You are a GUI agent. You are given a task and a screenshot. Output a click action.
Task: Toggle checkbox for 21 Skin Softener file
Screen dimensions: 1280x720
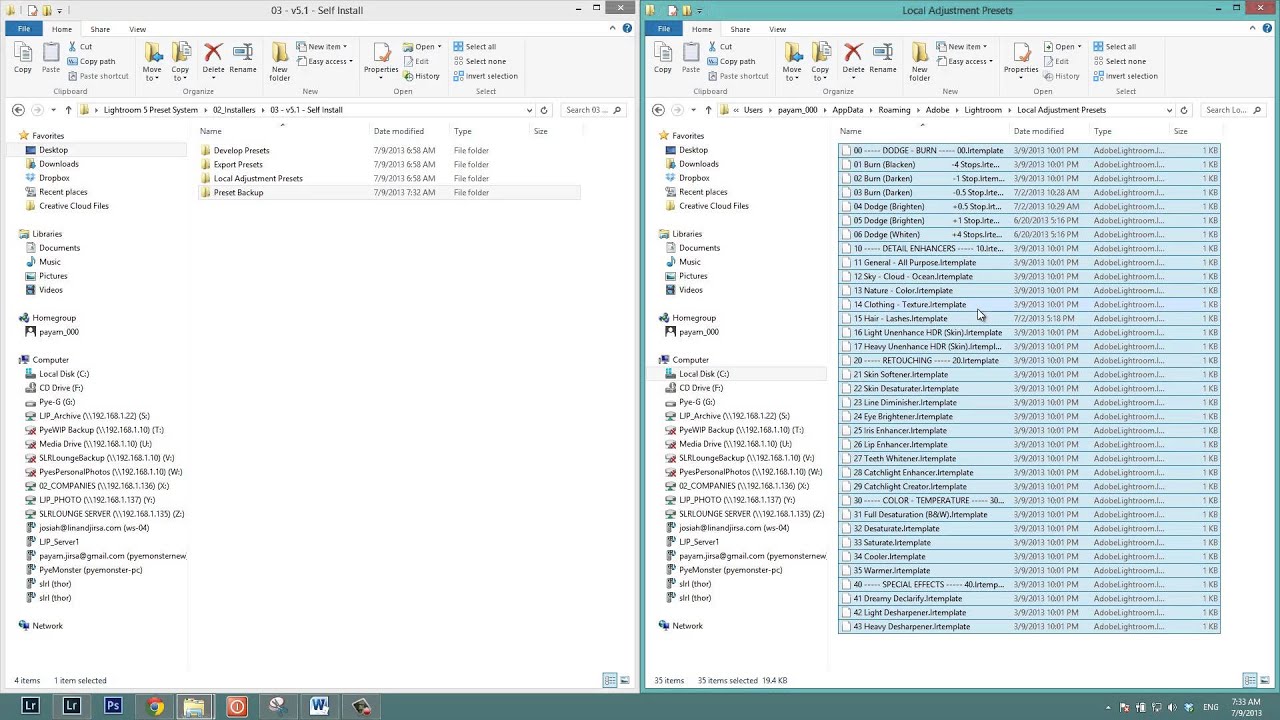tap(846, 375)
